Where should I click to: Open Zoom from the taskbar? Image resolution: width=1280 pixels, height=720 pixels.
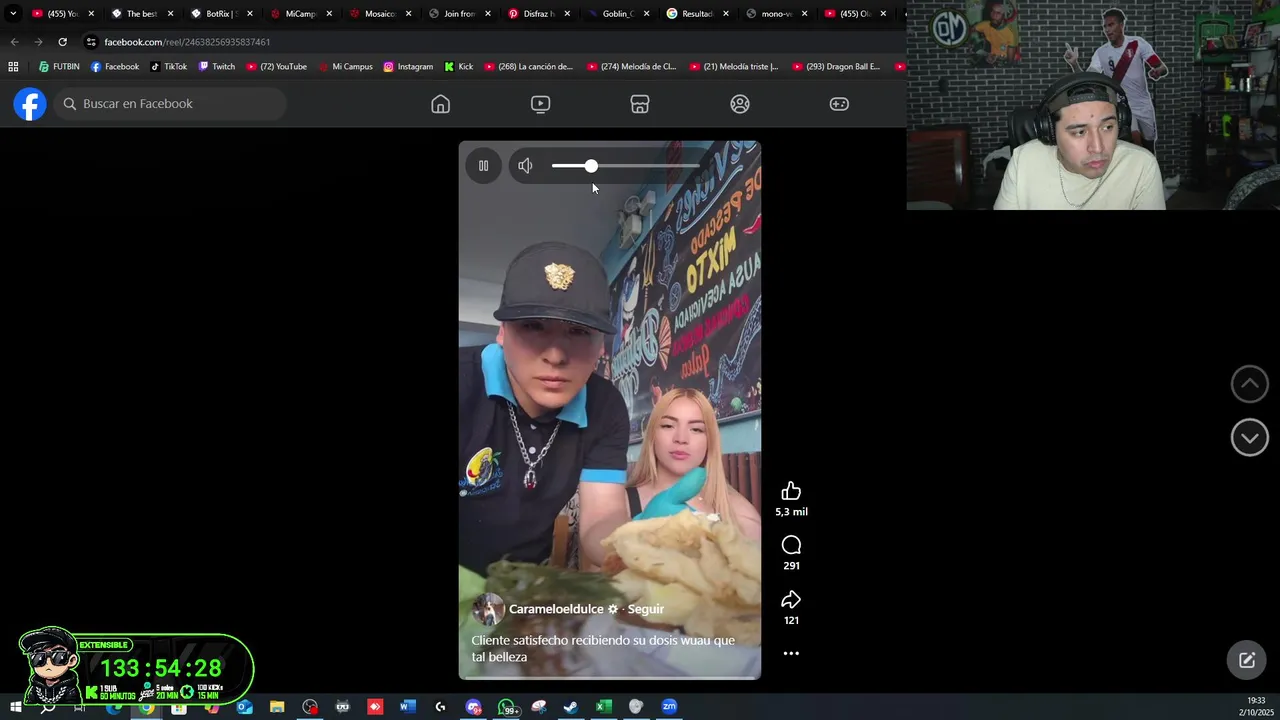(669, 707)
